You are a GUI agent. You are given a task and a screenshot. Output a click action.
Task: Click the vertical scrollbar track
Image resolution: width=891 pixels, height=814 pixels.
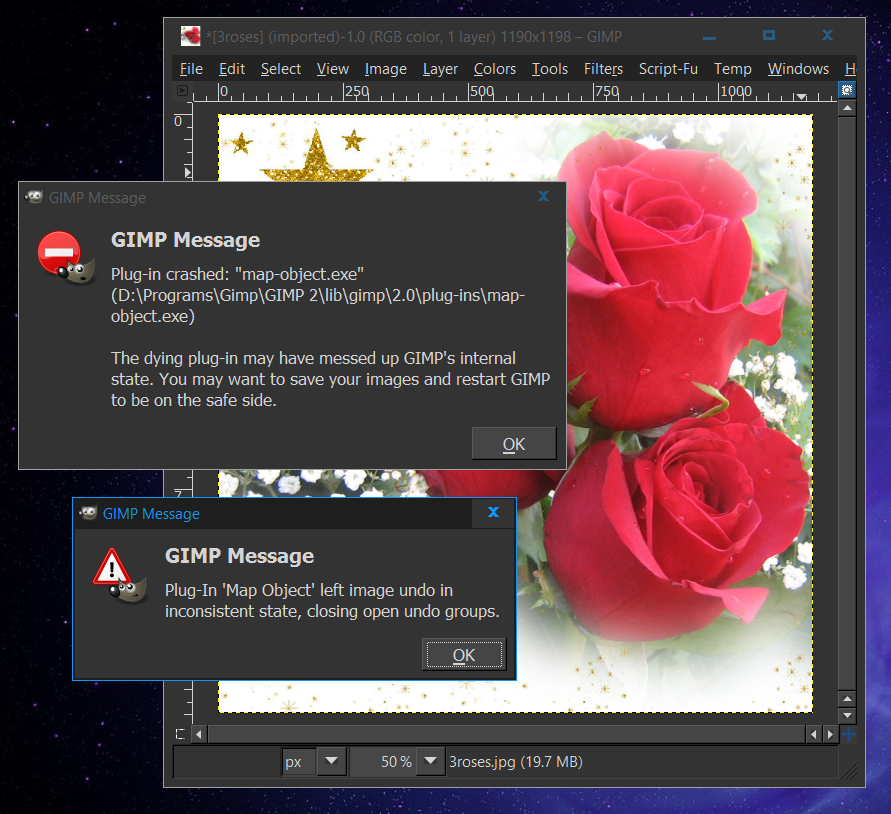847,402
